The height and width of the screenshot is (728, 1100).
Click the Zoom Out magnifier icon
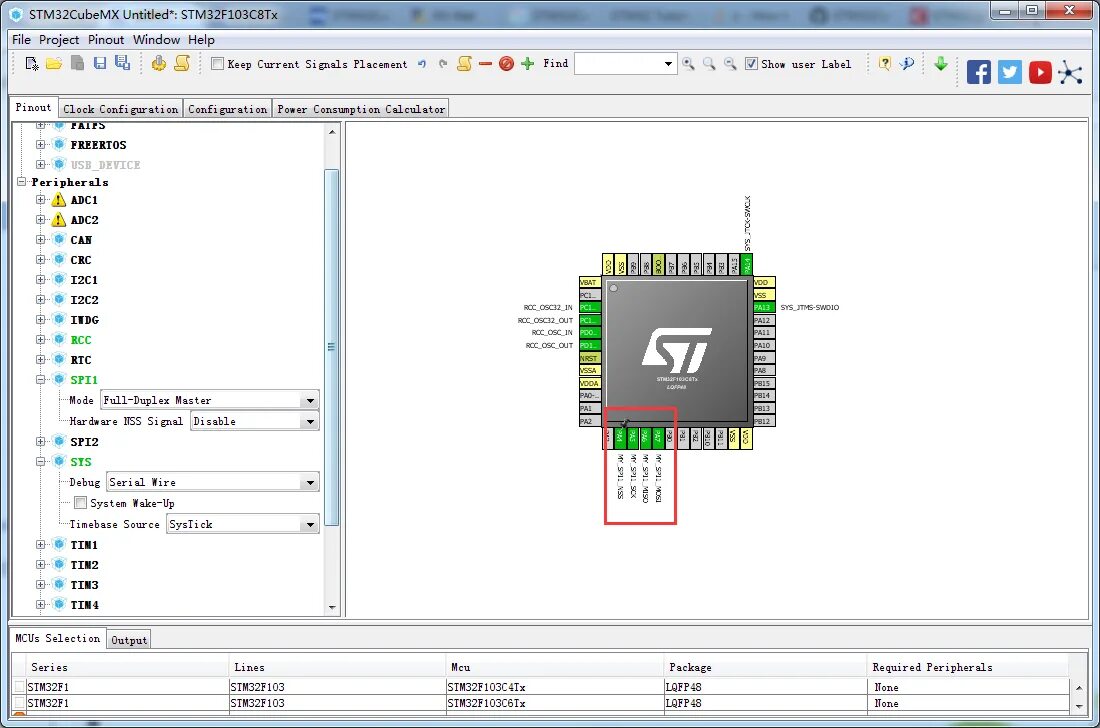click(x=730, y=64)
